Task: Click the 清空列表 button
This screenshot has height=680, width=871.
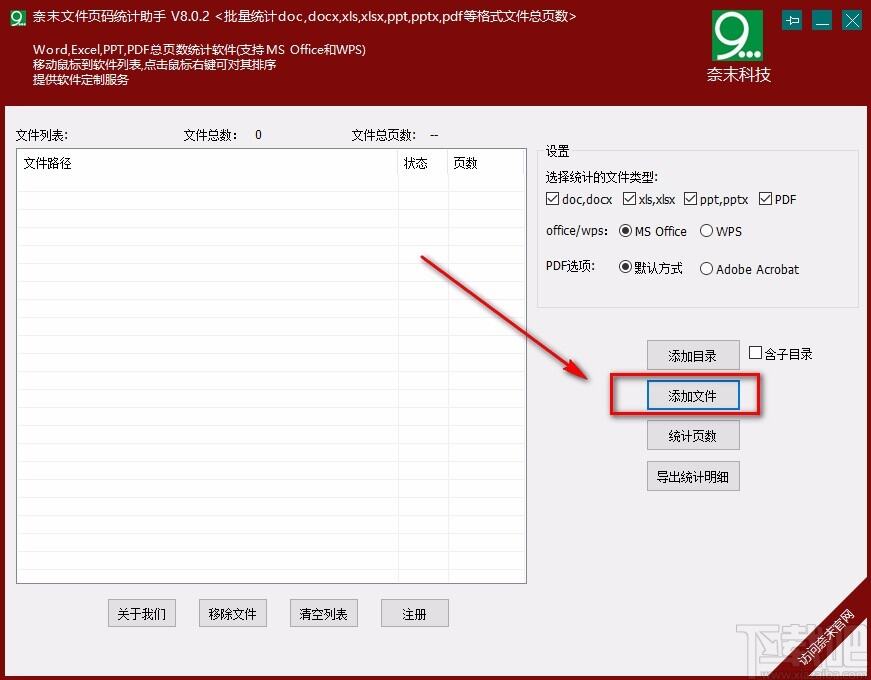Action: [323, 613]
